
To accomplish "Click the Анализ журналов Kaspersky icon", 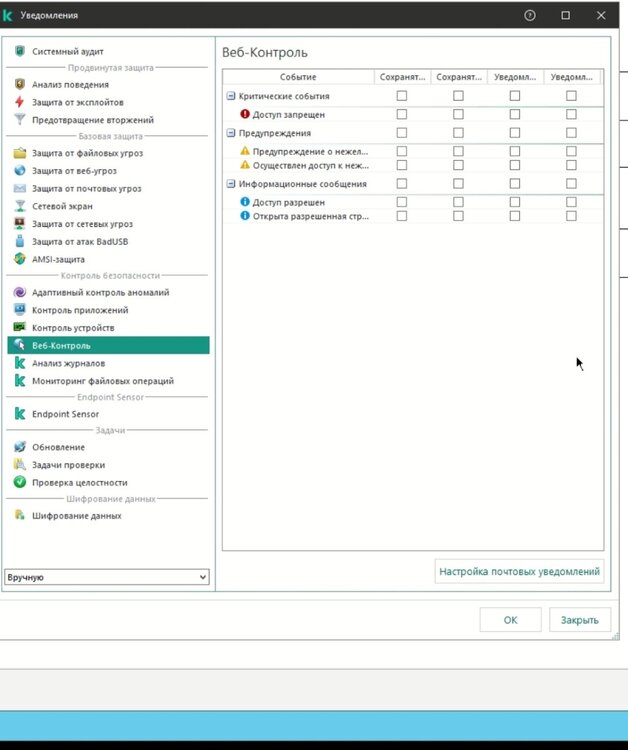I will tap(20, 363).
